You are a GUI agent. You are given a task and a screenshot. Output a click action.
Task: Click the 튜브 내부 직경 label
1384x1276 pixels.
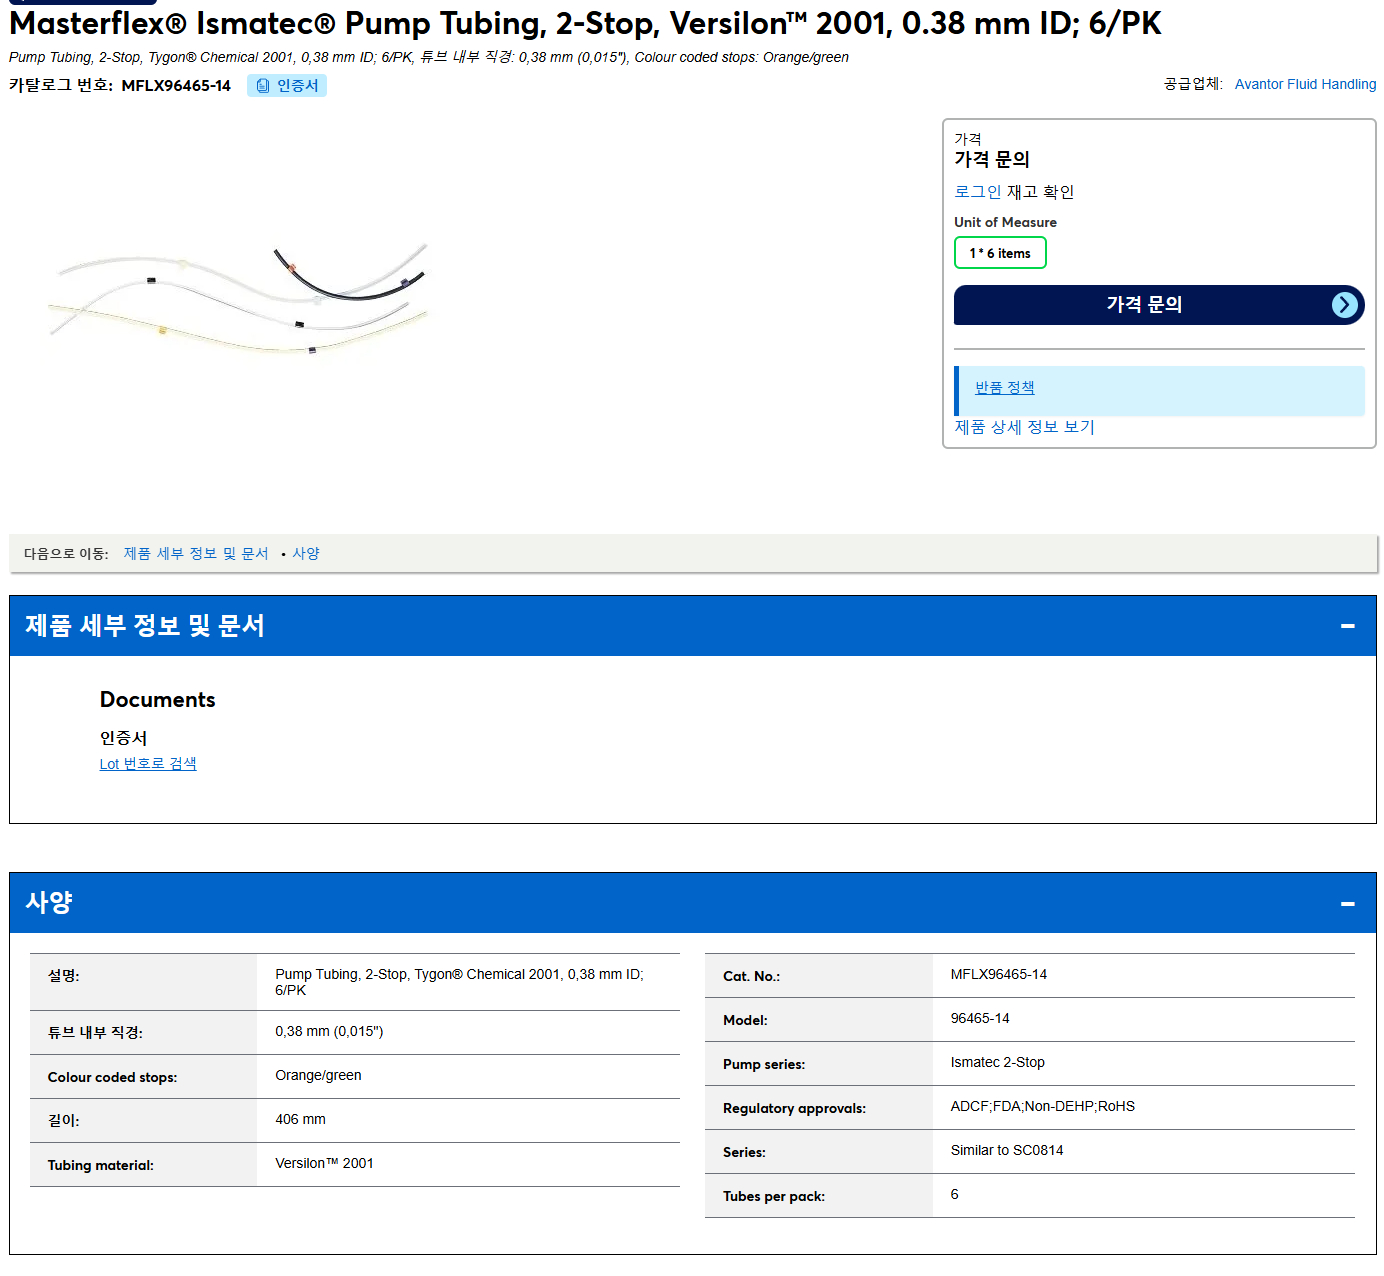(95, 1033)
